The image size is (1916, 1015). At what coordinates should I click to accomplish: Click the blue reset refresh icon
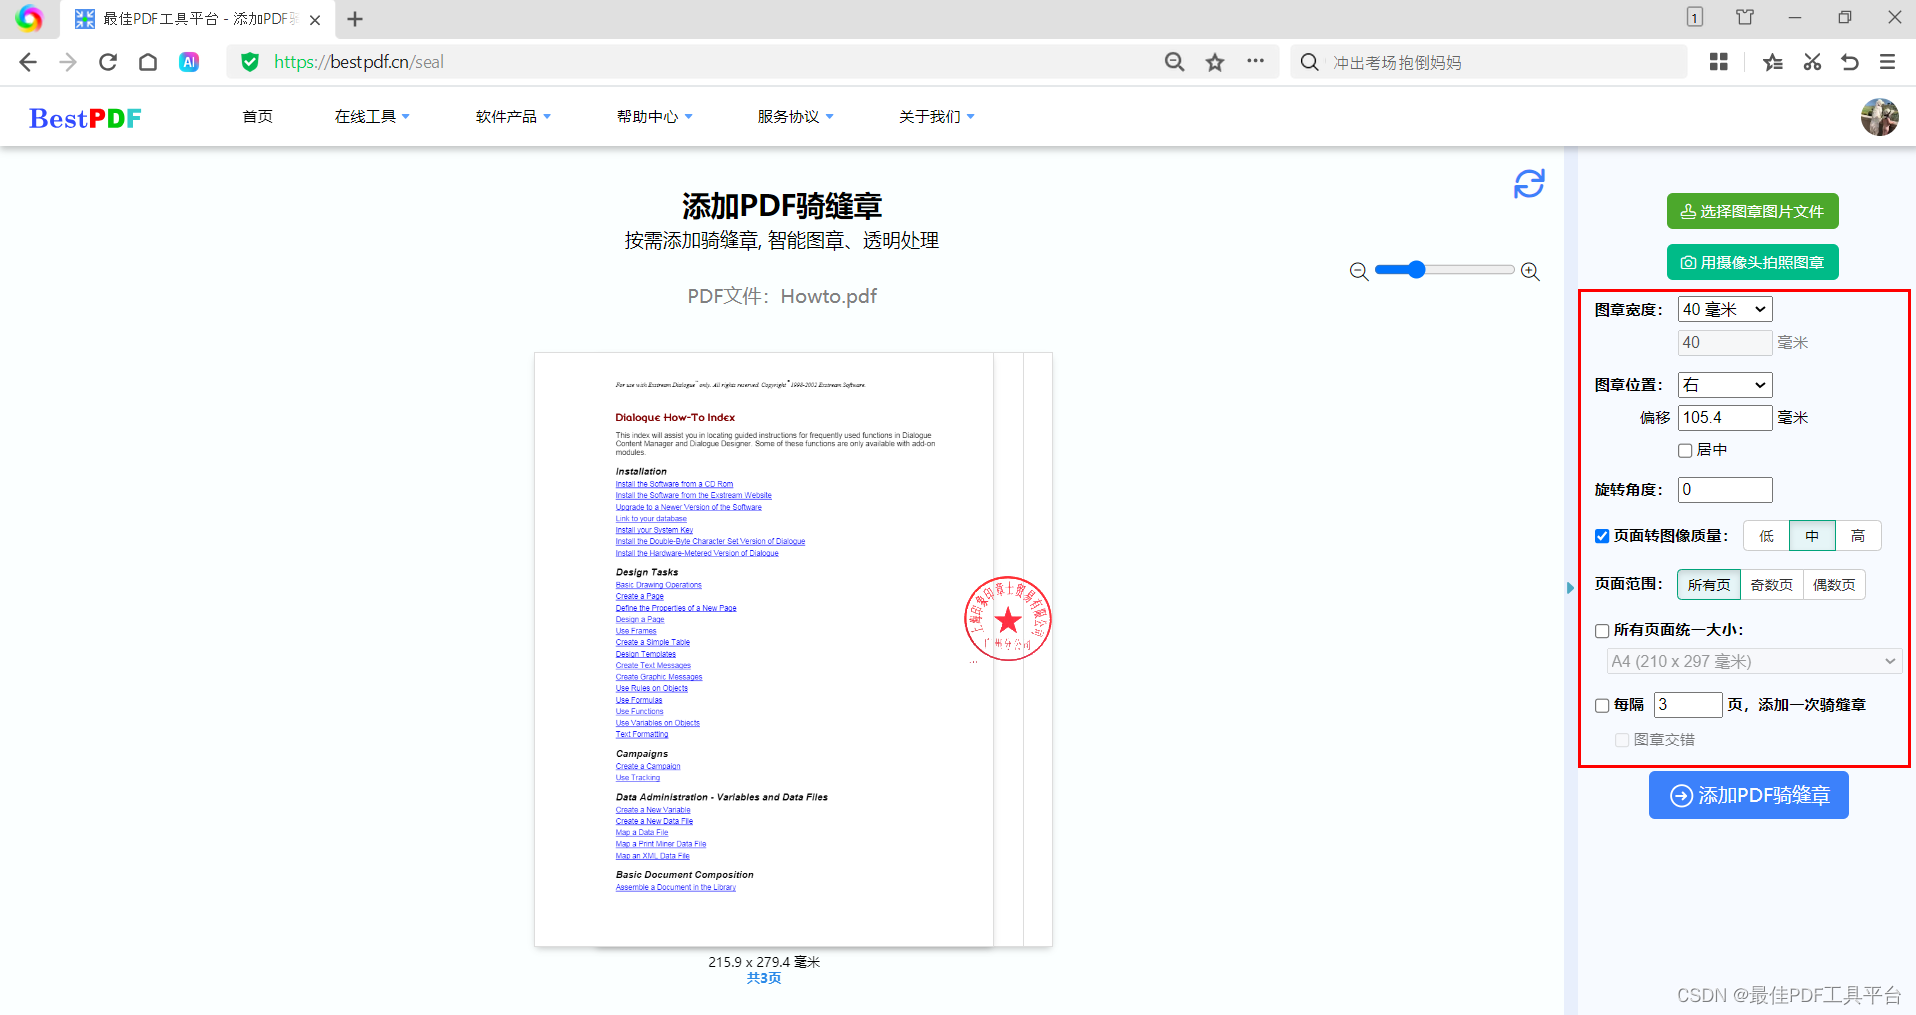(1529, 183)
